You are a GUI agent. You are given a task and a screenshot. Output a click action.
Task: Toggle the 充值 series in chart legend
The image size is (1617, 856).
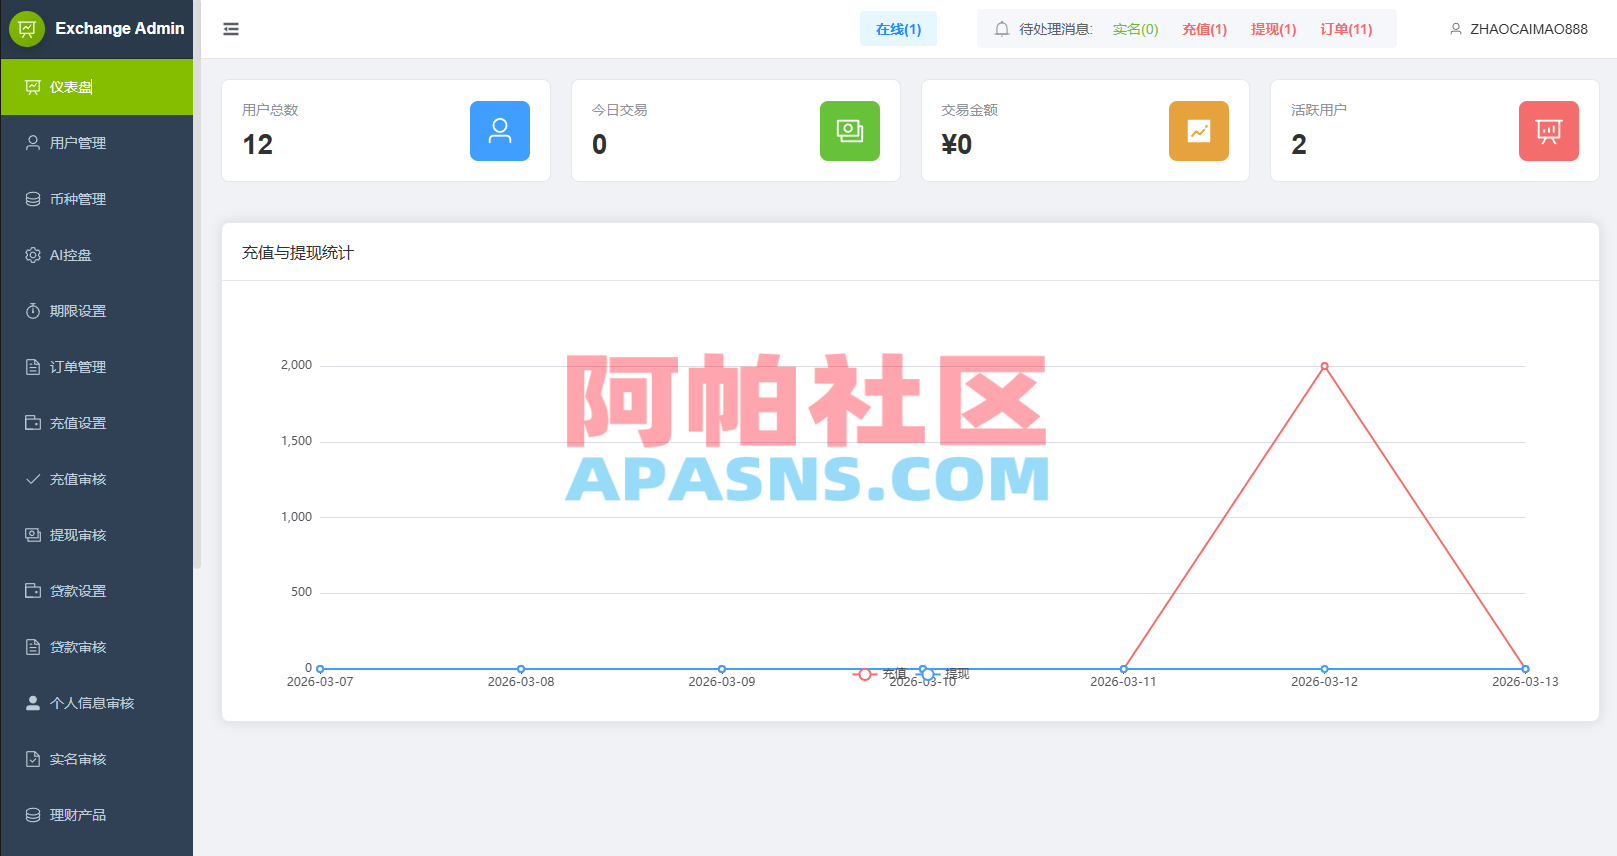pos(880,674)
